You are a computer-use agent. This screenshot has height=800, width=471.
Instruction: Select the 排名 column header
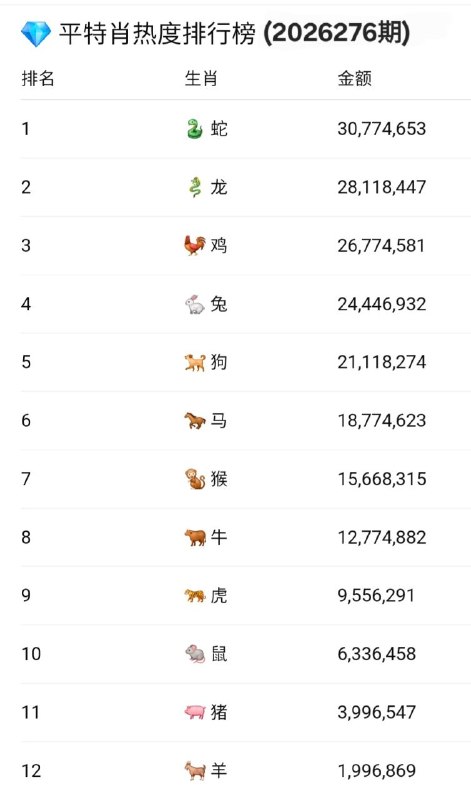pos(38,79)
